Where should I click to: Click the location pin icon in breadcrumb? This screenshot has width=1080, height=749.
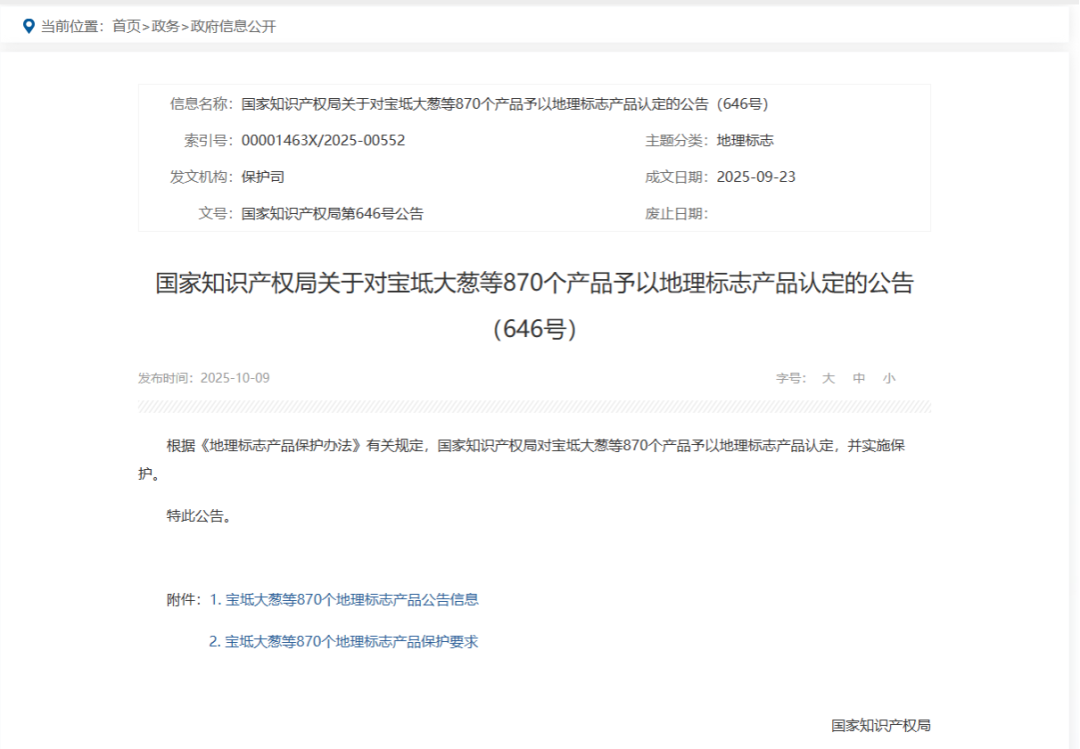(x=28, y=26)
